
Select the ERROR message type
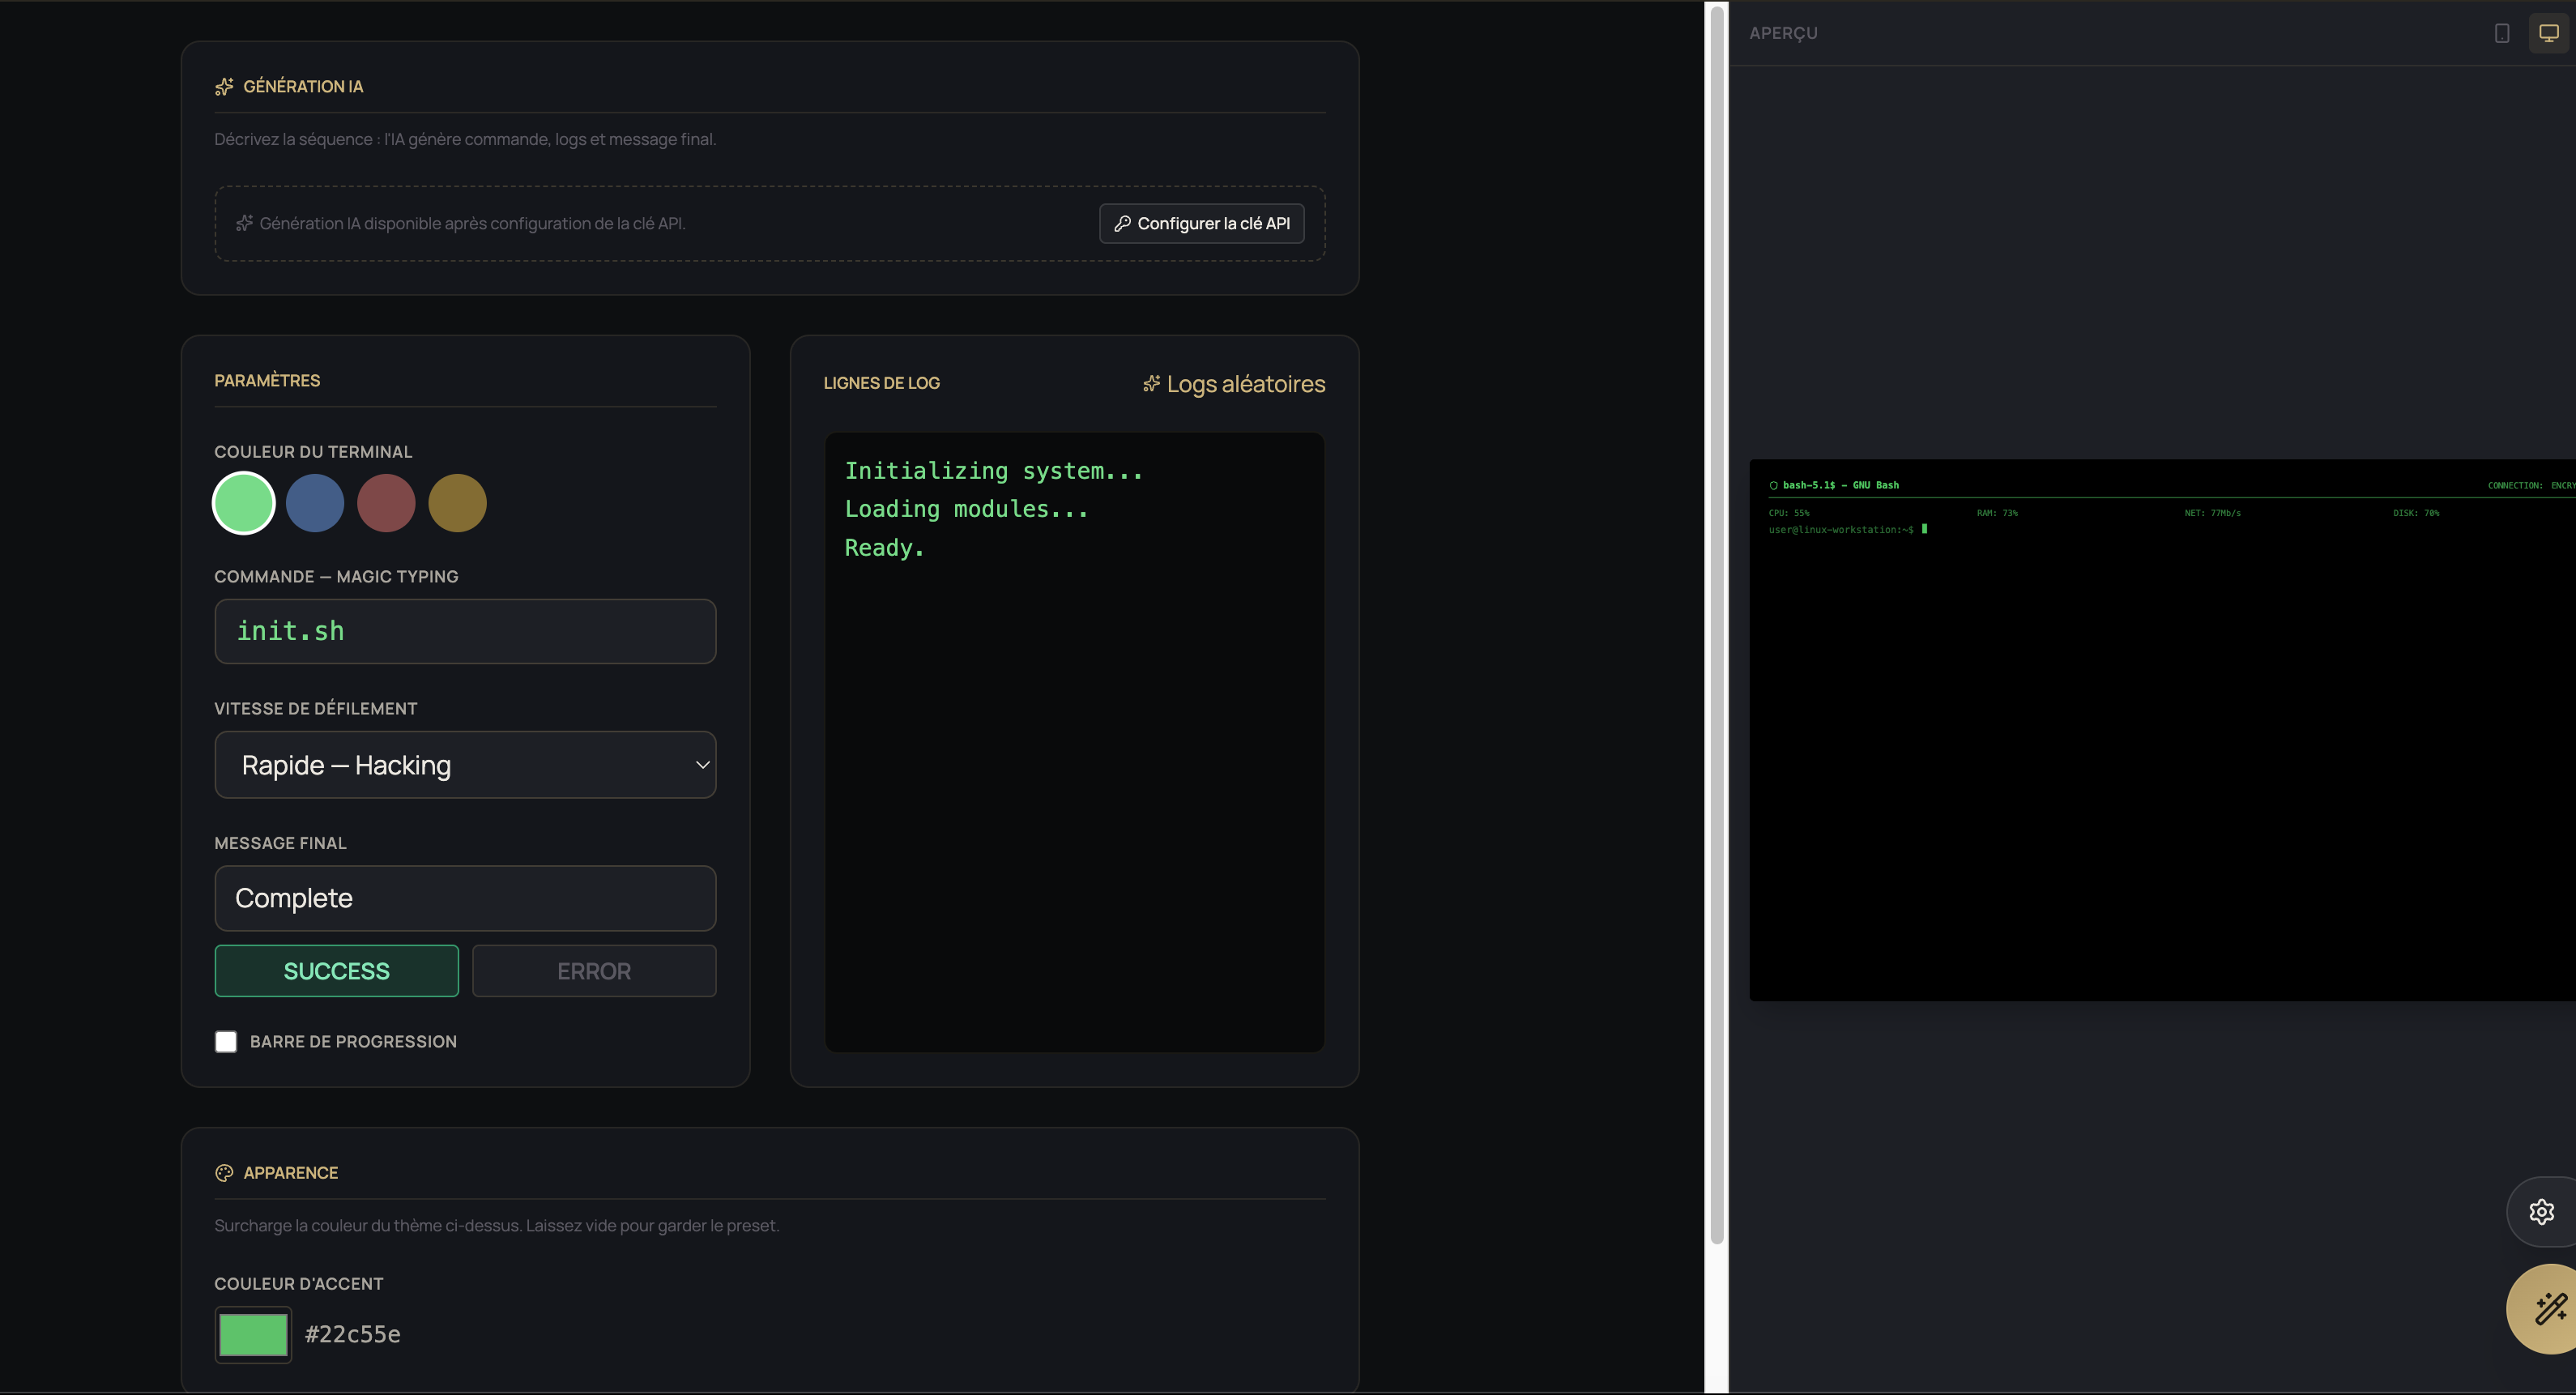[x=594, y=971]
